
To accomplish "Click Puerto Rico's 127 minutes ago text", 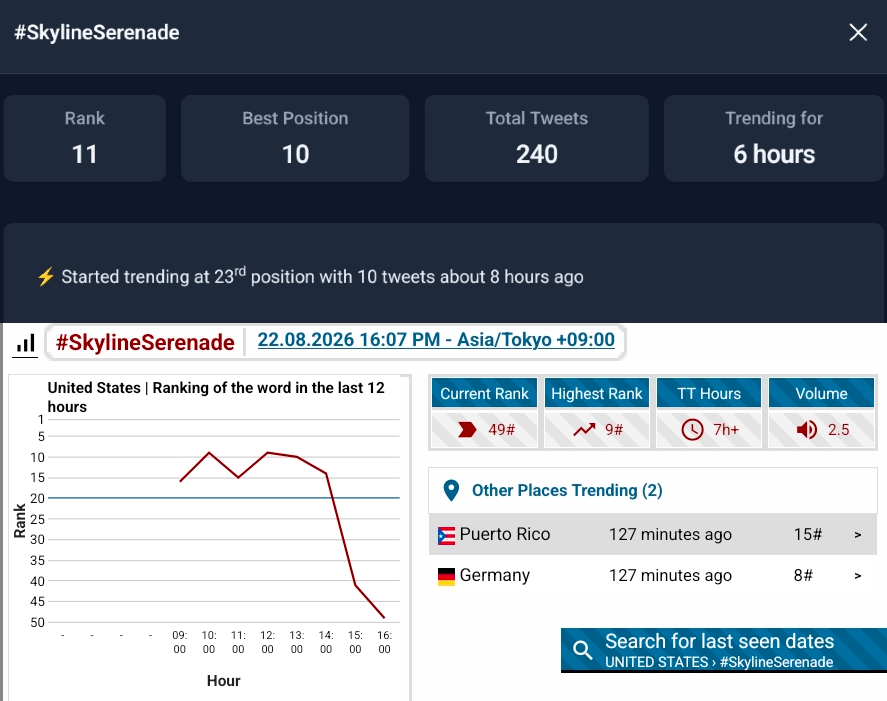I will tap(670, 534).
